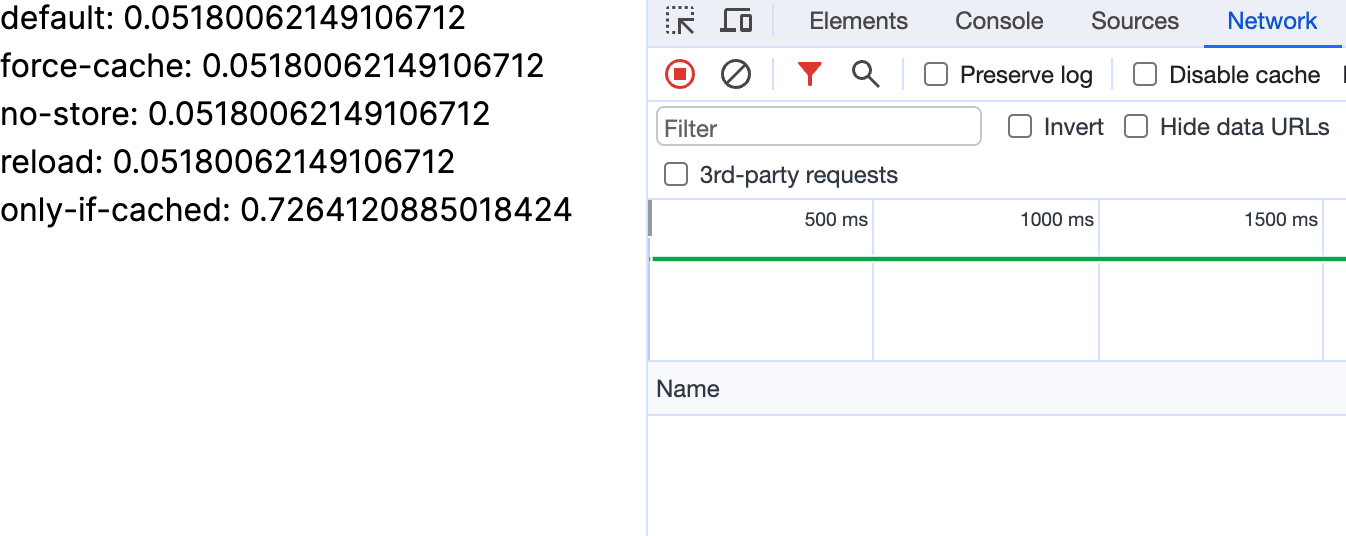Activate the inspect element picker icon
Screen dimensions: 1346x536
click(x=680, y=21)
